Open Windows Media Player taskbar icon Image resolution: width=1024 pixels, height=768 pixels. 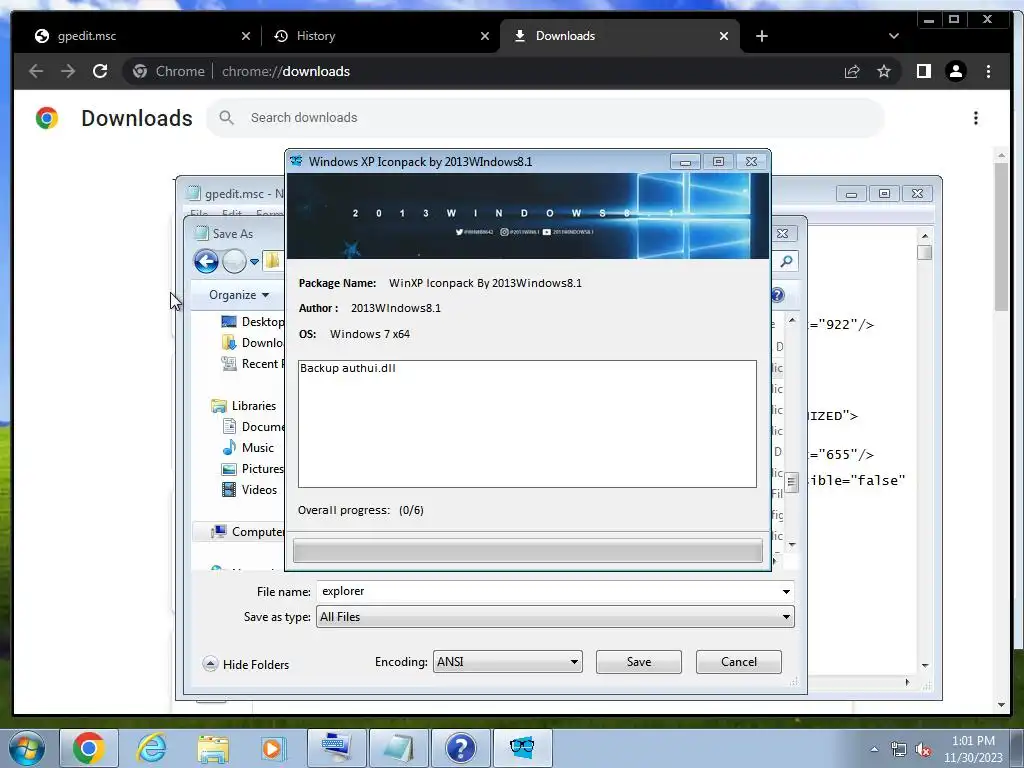[x=272, y=748]
